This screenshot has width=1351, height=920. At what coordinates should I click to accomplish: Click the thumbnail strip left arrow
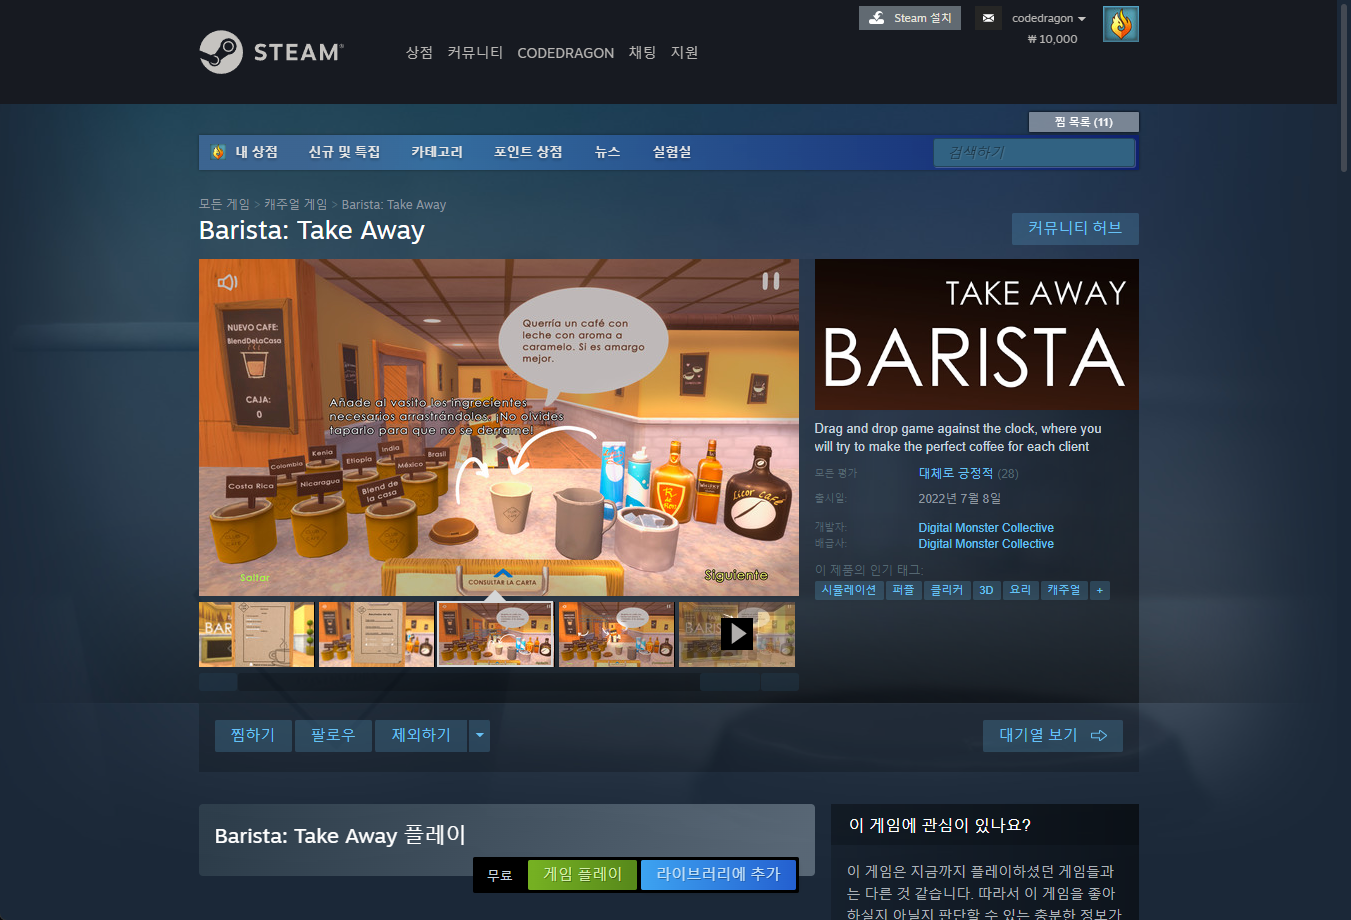click(x=218, y=682)
